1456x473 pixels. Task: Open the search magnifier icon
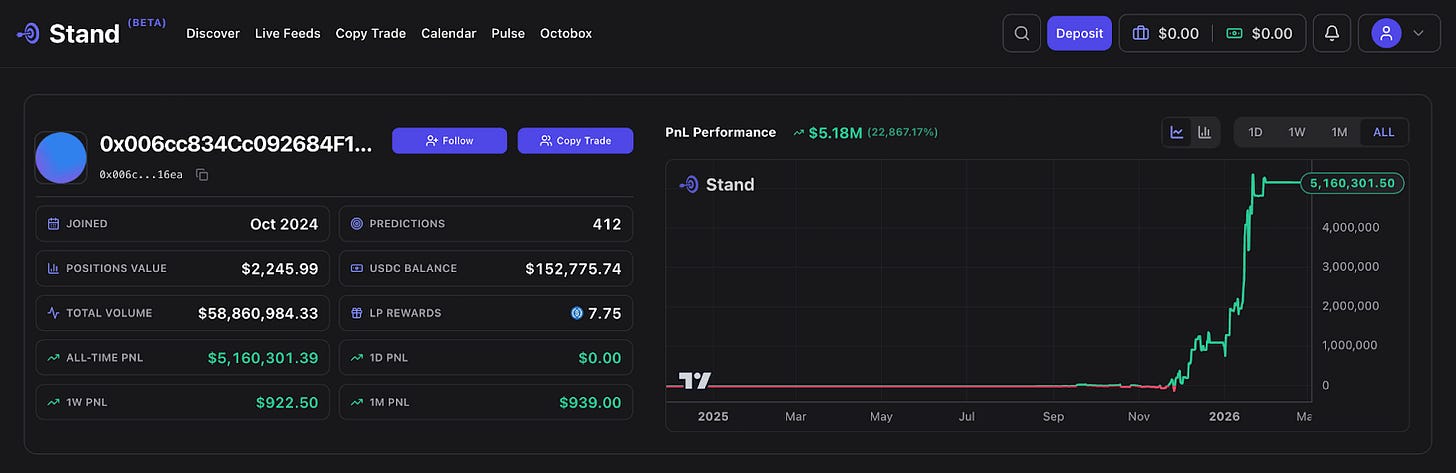click(1022, 33)
